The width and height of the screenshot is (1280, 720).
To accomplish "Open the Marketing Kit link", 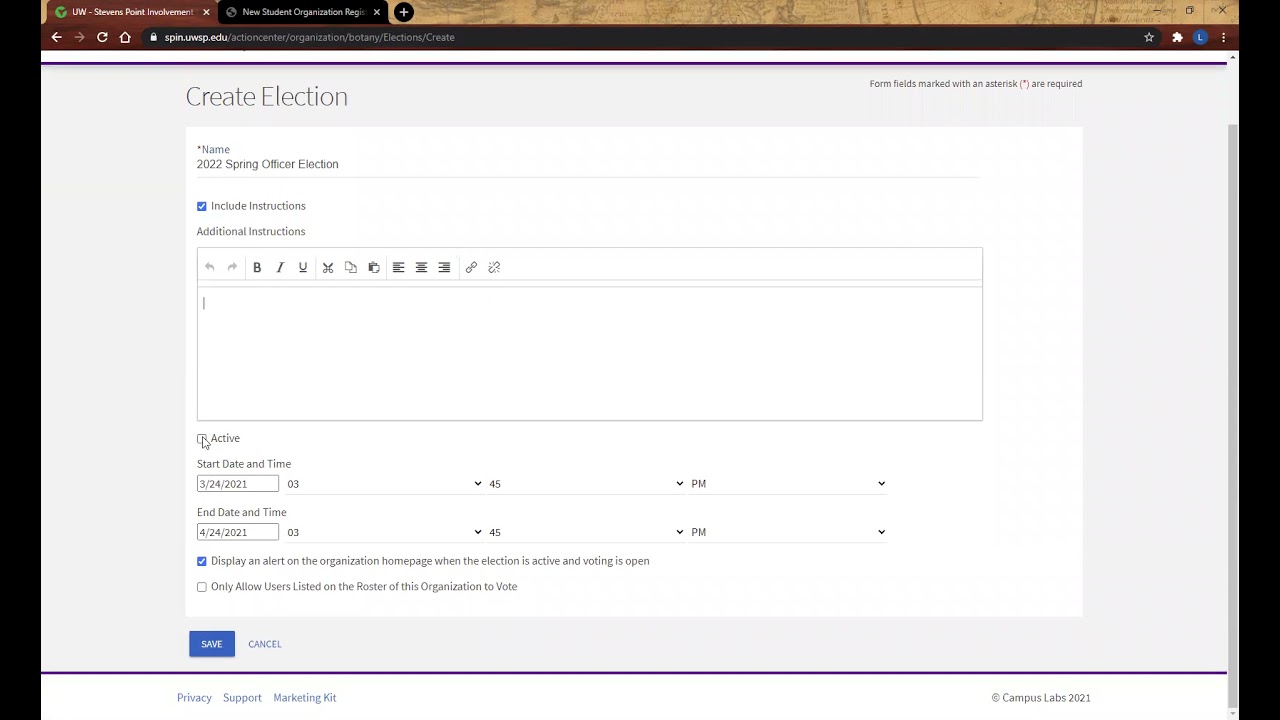I will point(305,698).
